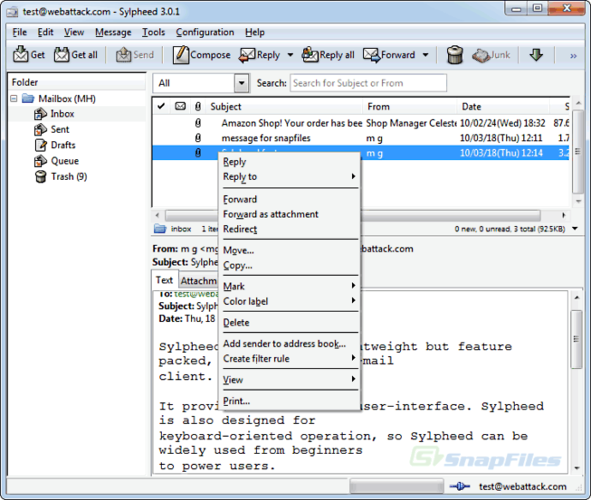Expand Create filter rule submenu
This screenshot has width=591, height=500.
coord(289,358)
